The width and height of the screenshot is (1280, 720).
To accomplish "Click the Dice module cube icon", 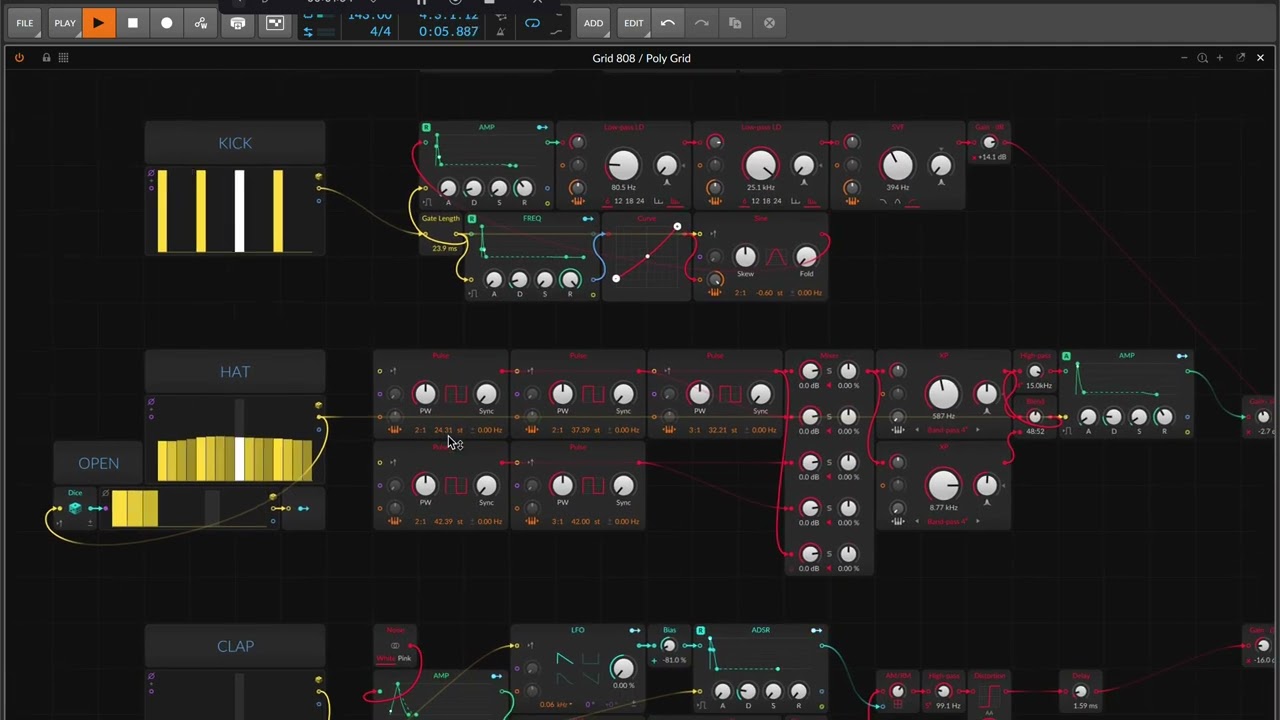I will click(74, 508).
